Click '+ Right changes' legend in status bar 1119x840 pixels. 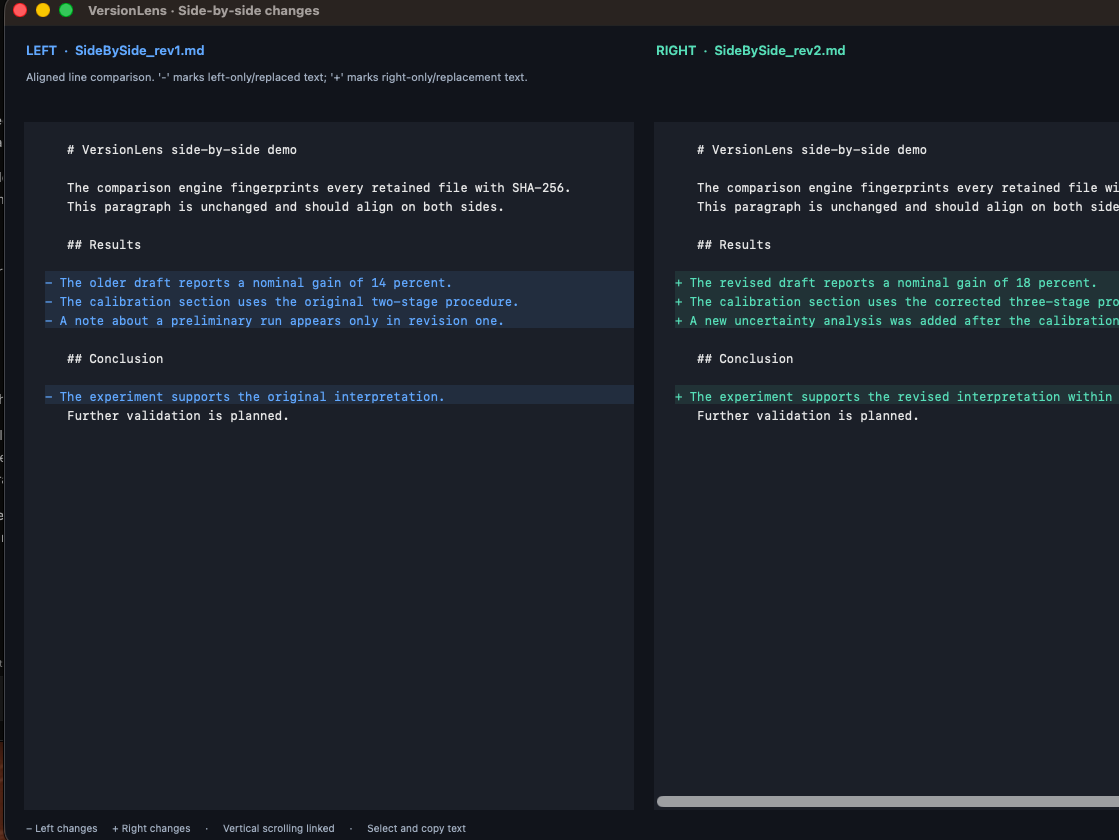151,829
